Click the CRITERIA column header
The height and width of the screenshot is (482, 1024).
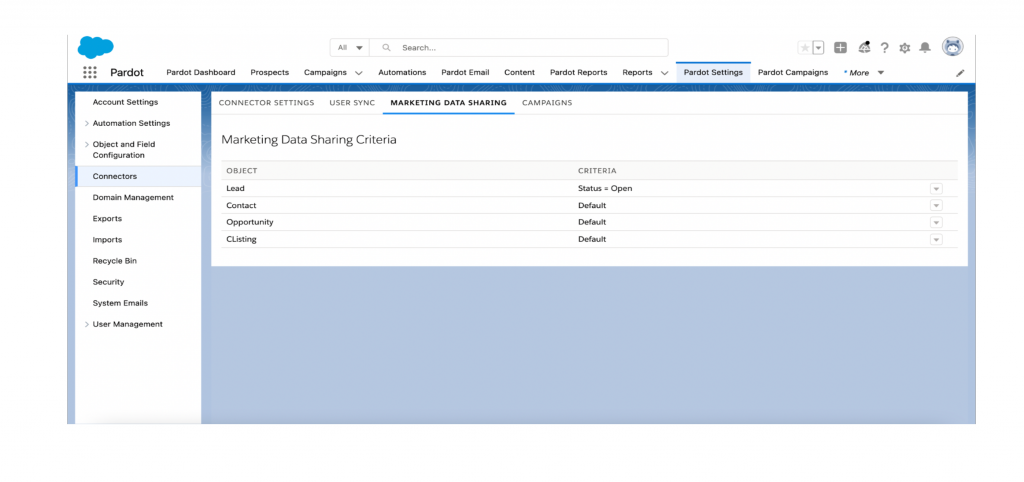597,170
